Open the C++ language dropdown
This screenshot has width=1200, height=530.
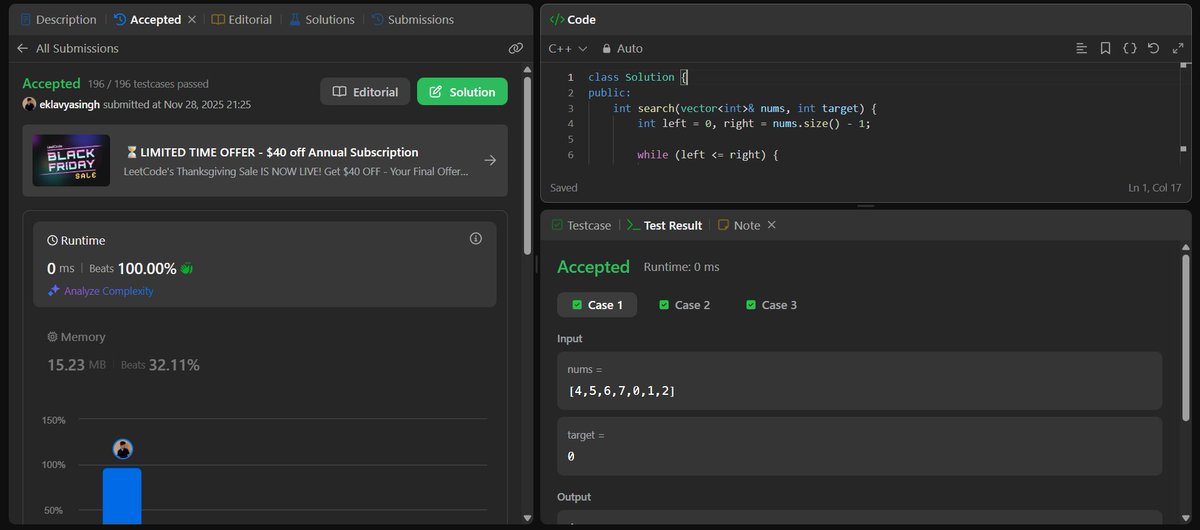click(x=568, y=48)
